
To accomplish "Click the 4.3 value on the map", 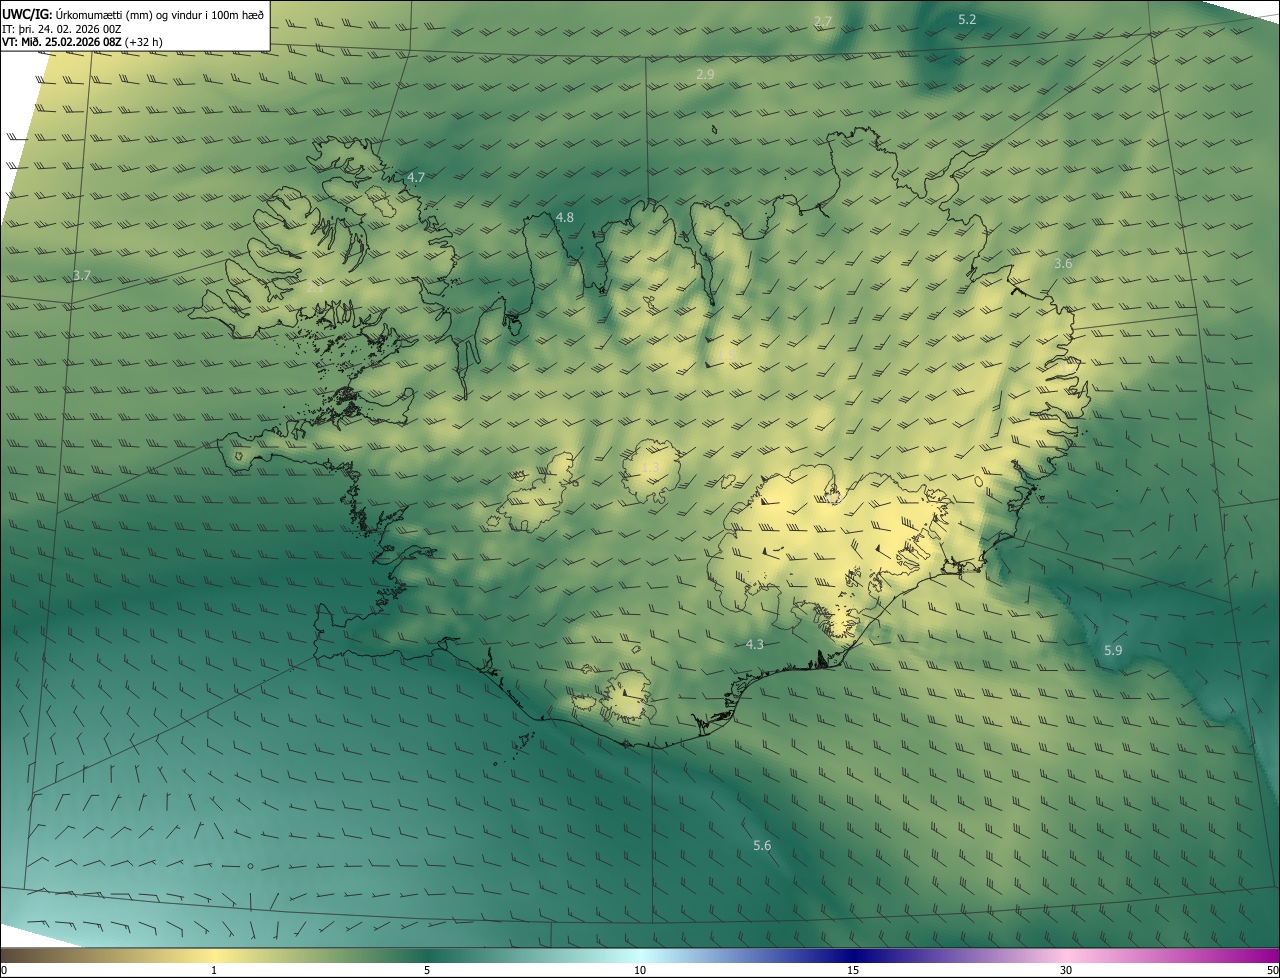I will [x=755, y=645].
